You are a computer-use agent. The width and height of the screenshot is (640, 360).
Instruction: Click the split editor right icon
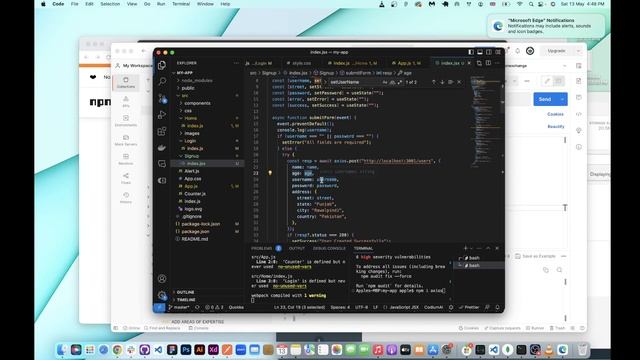click(x=488, y=63)
